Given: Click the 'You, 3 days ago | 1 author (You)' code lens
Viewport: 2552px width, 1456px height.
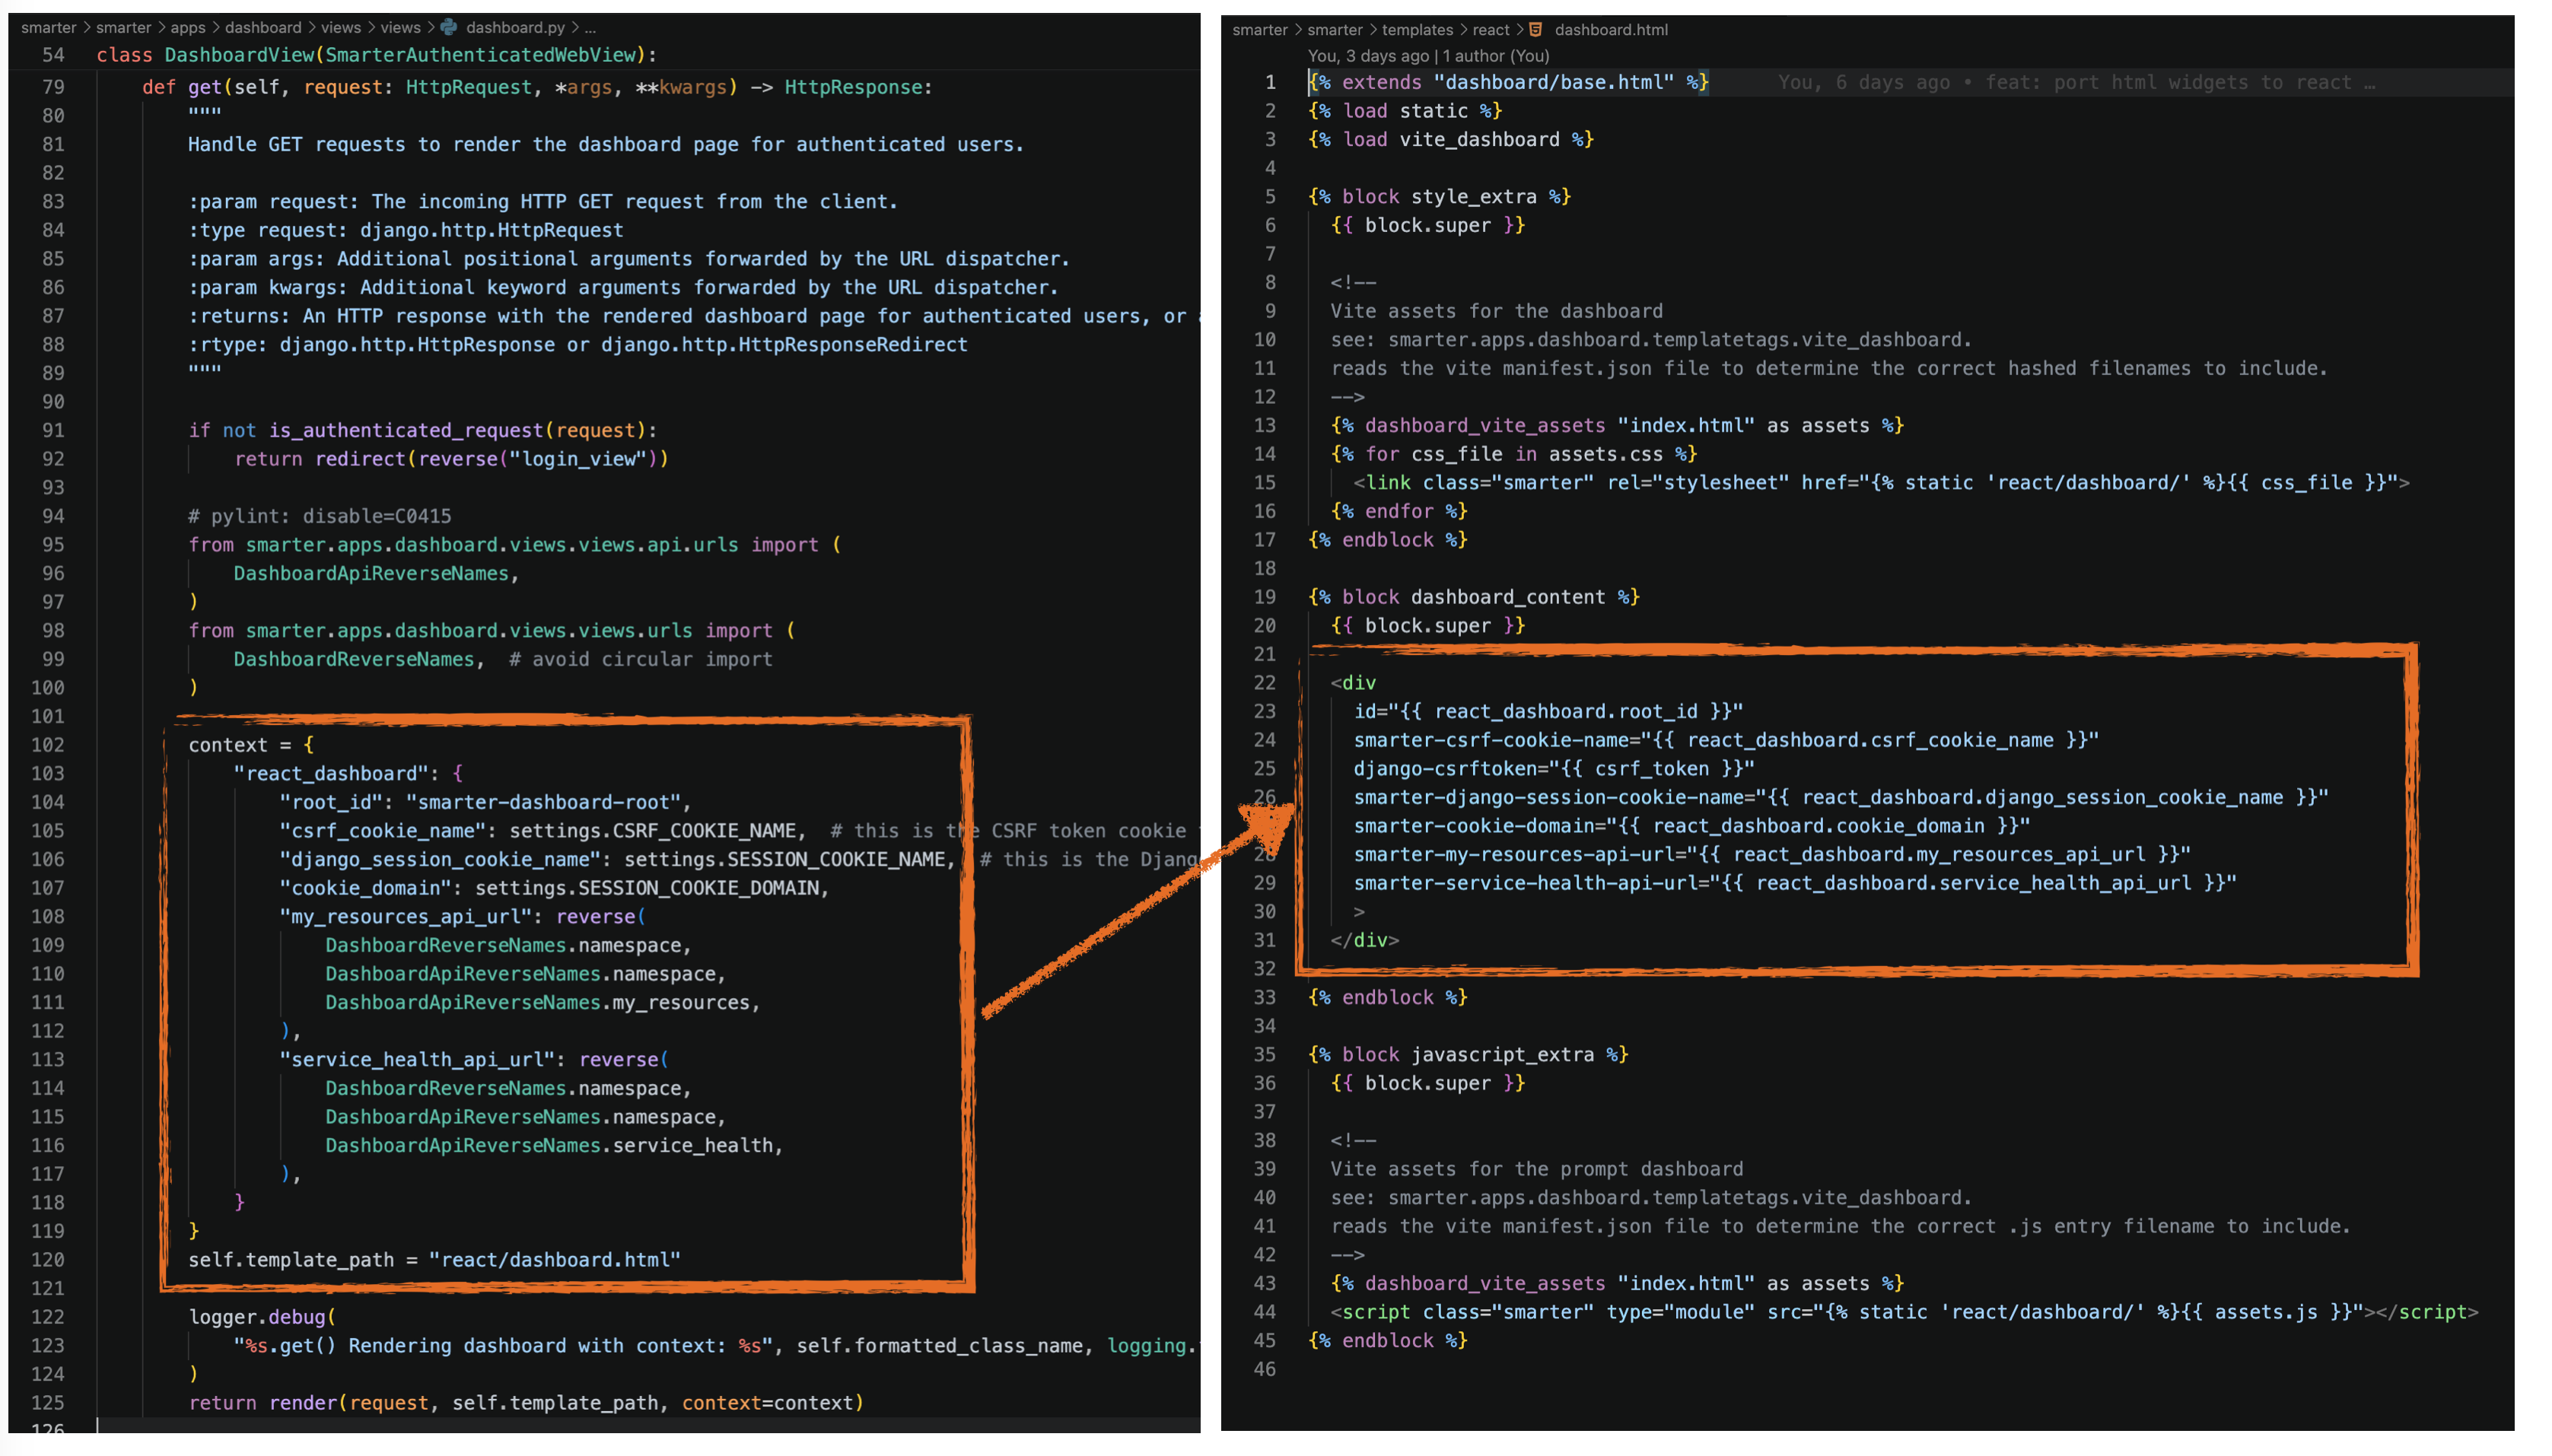Looking at the screenshot, I should [x=1428, y=56].
